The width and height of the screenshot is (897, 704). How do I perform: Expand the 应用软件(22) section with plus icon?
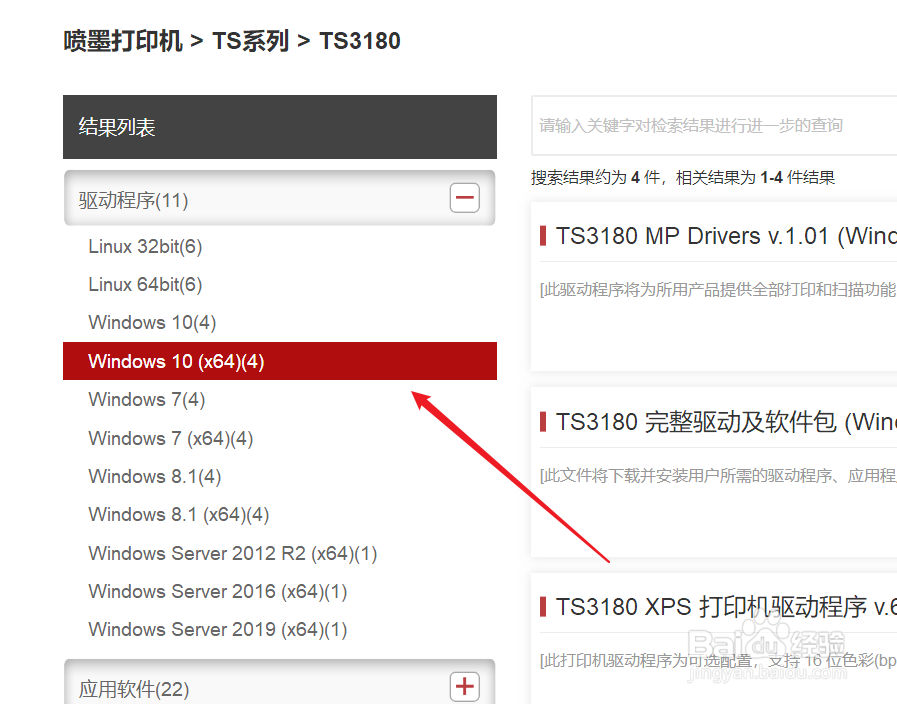465,686
